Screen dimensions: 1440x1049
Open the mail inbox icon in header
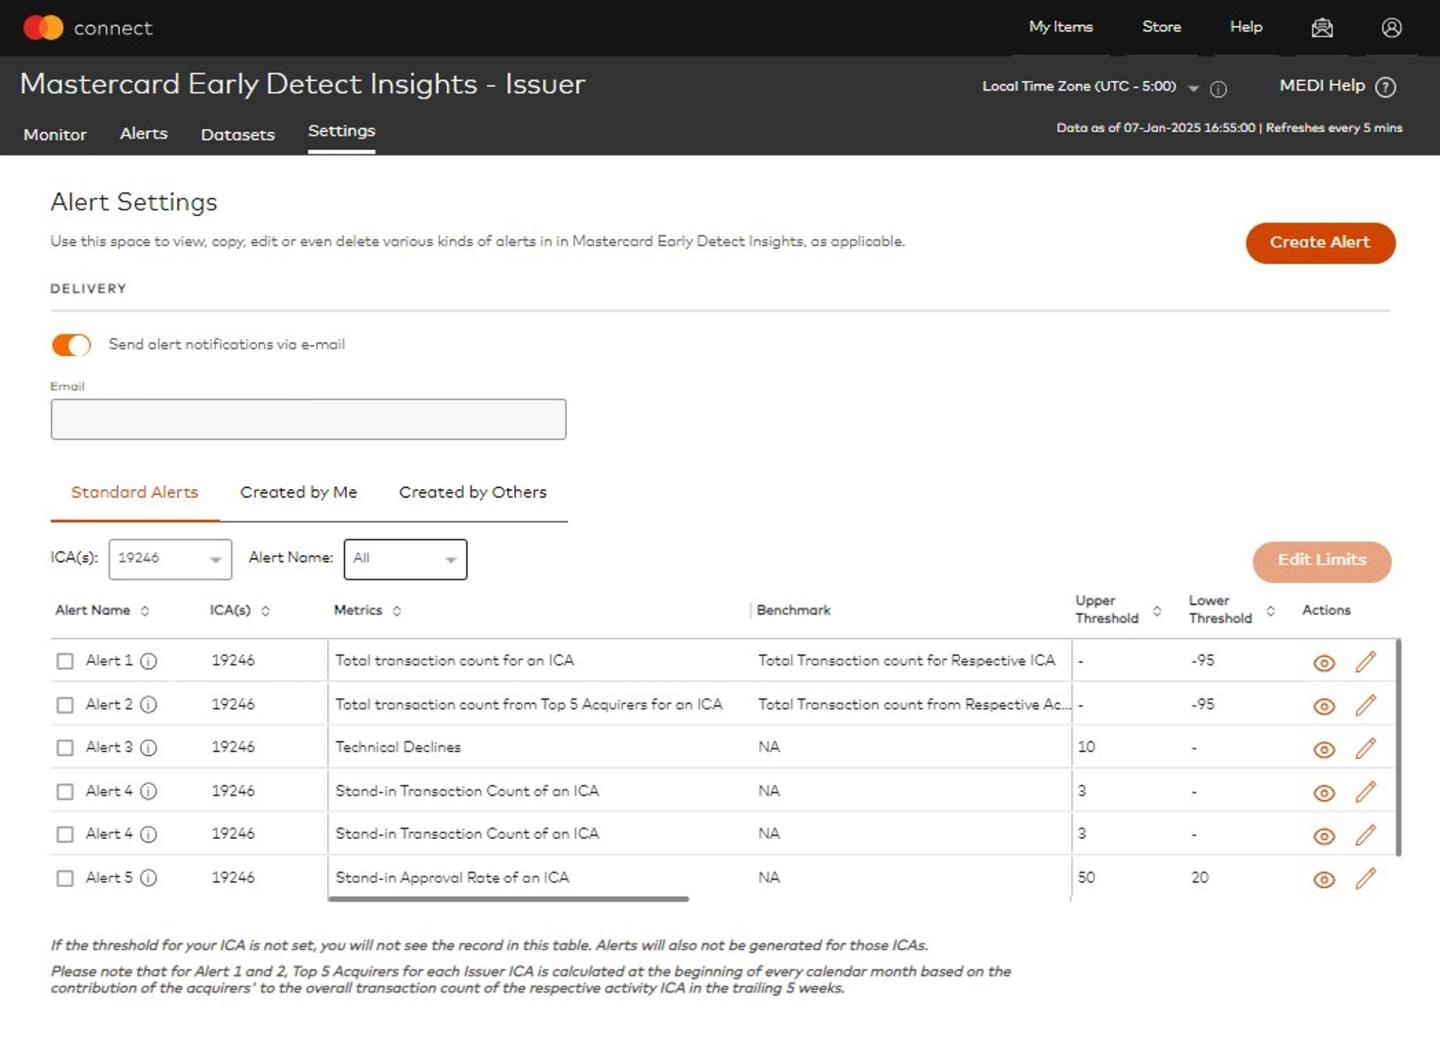1322,28
